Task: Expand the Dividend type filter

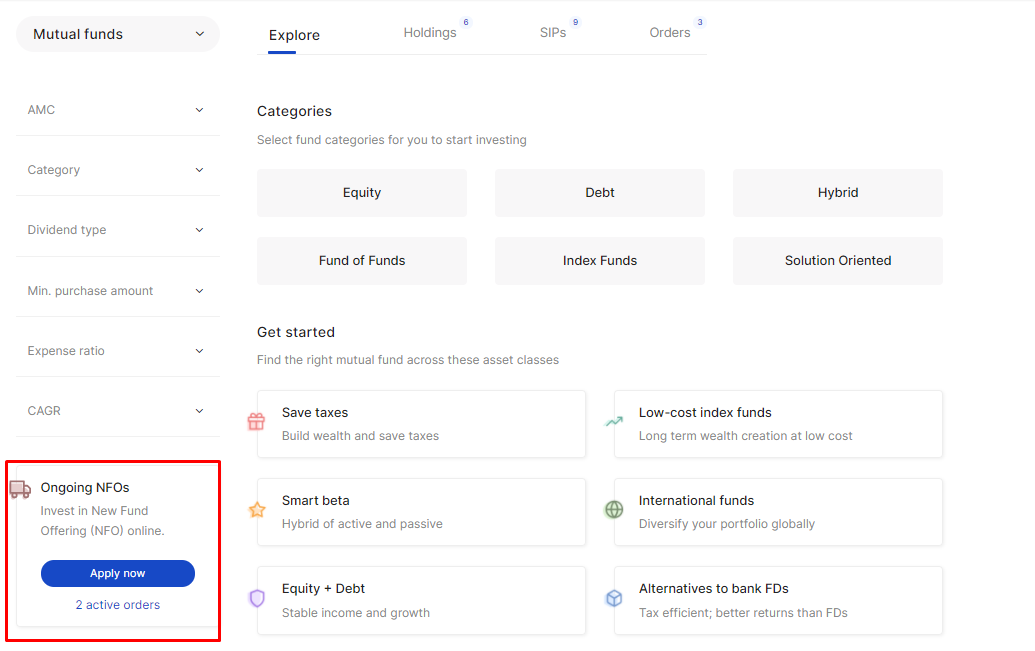Action: click(x=117, y=230)
